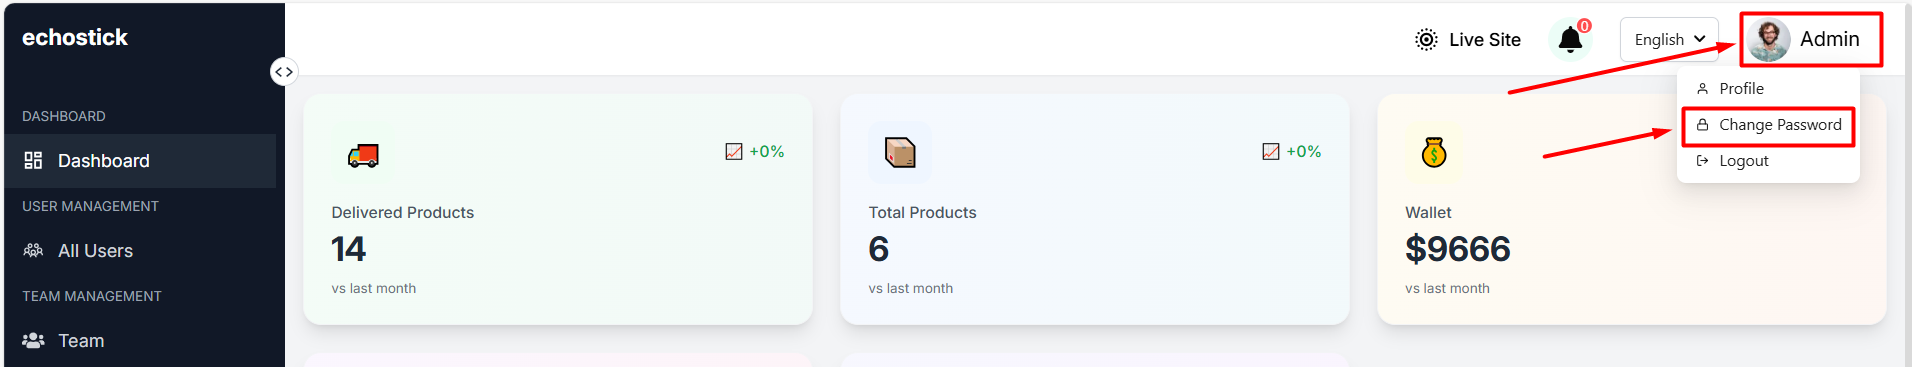Click the Delivered Products trend chart icon

click(734, 152)
